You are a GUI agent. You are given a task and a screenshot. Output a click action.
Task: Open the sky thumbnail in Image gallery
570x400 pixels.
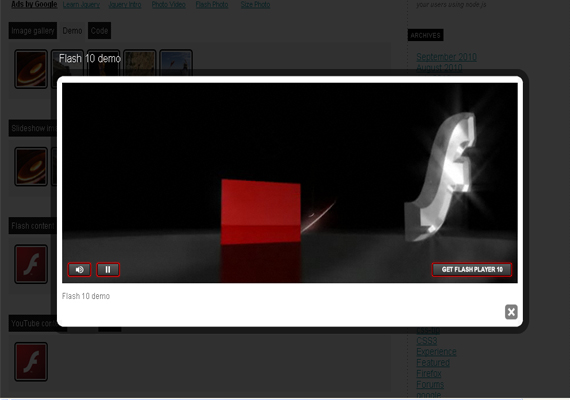coord(176,63)
